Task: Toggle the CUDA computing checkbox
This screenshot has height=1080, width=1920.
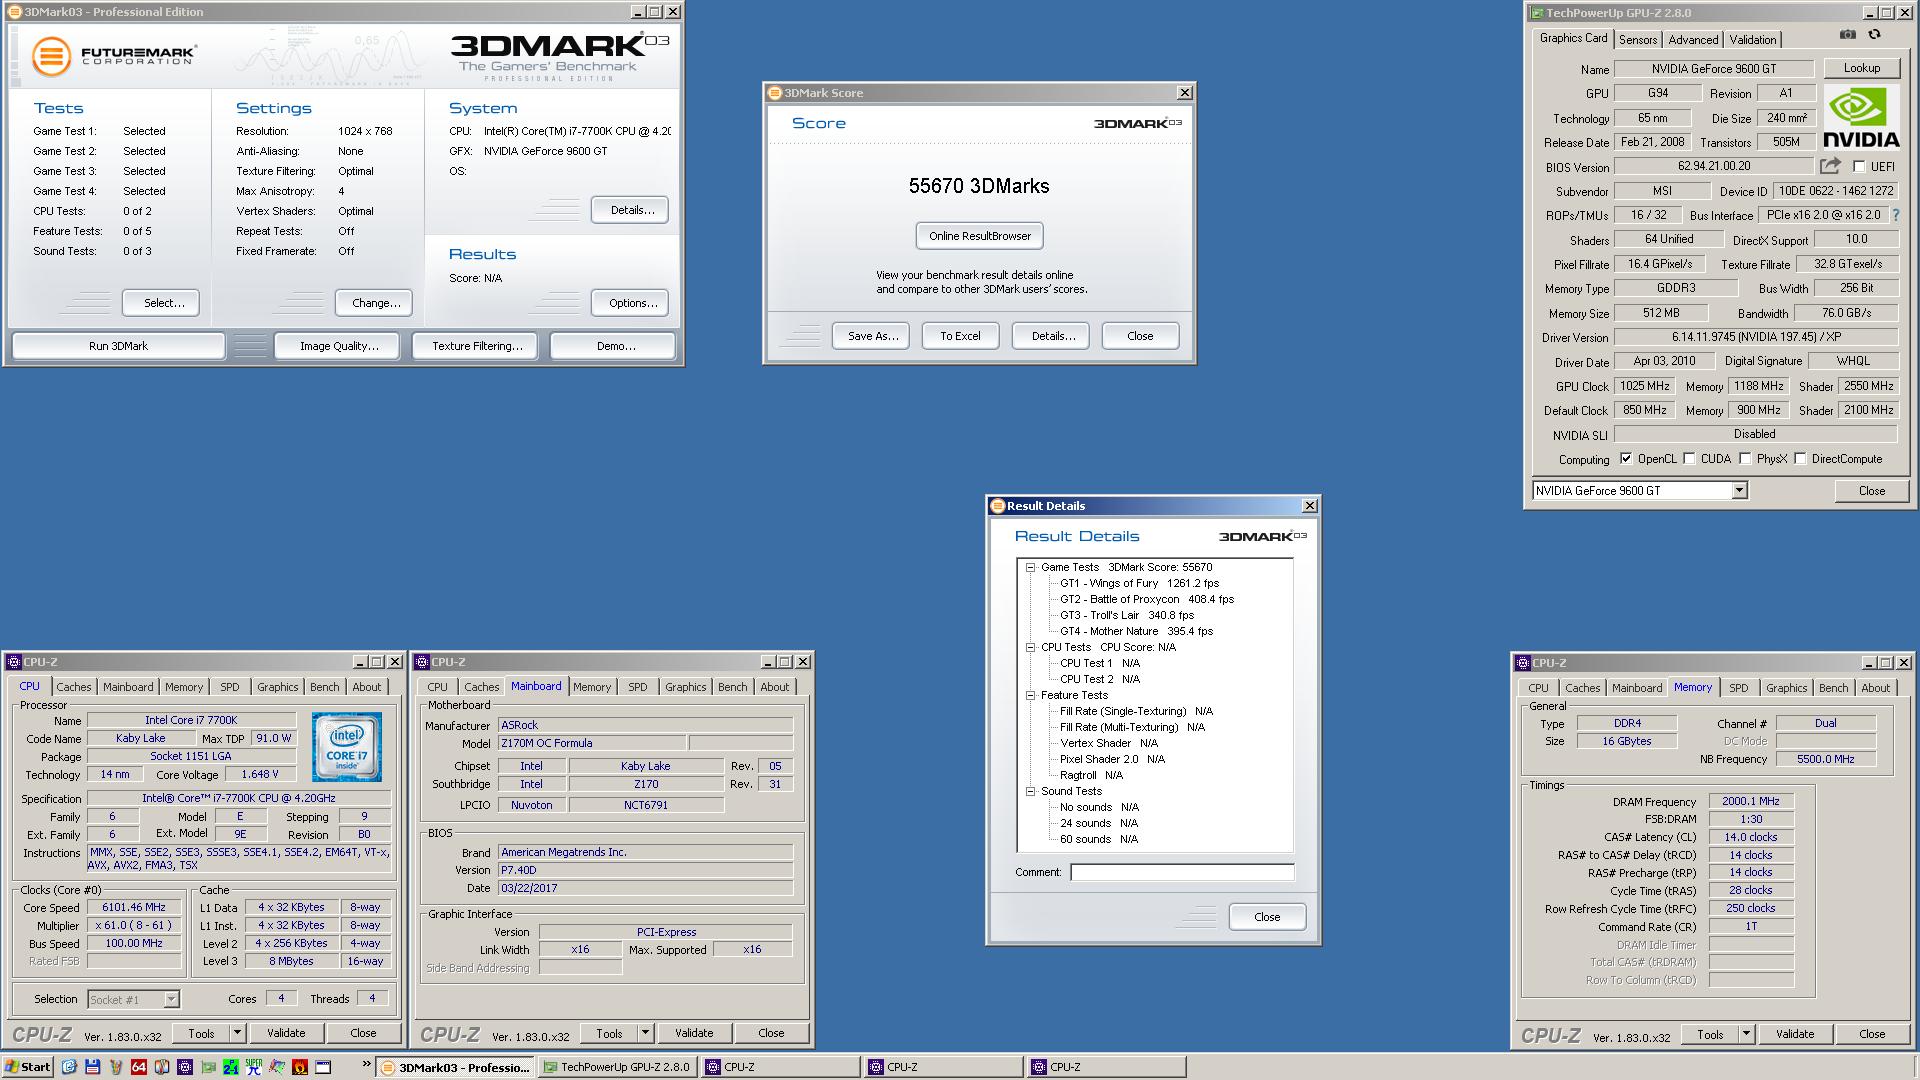Action: 1689,459
